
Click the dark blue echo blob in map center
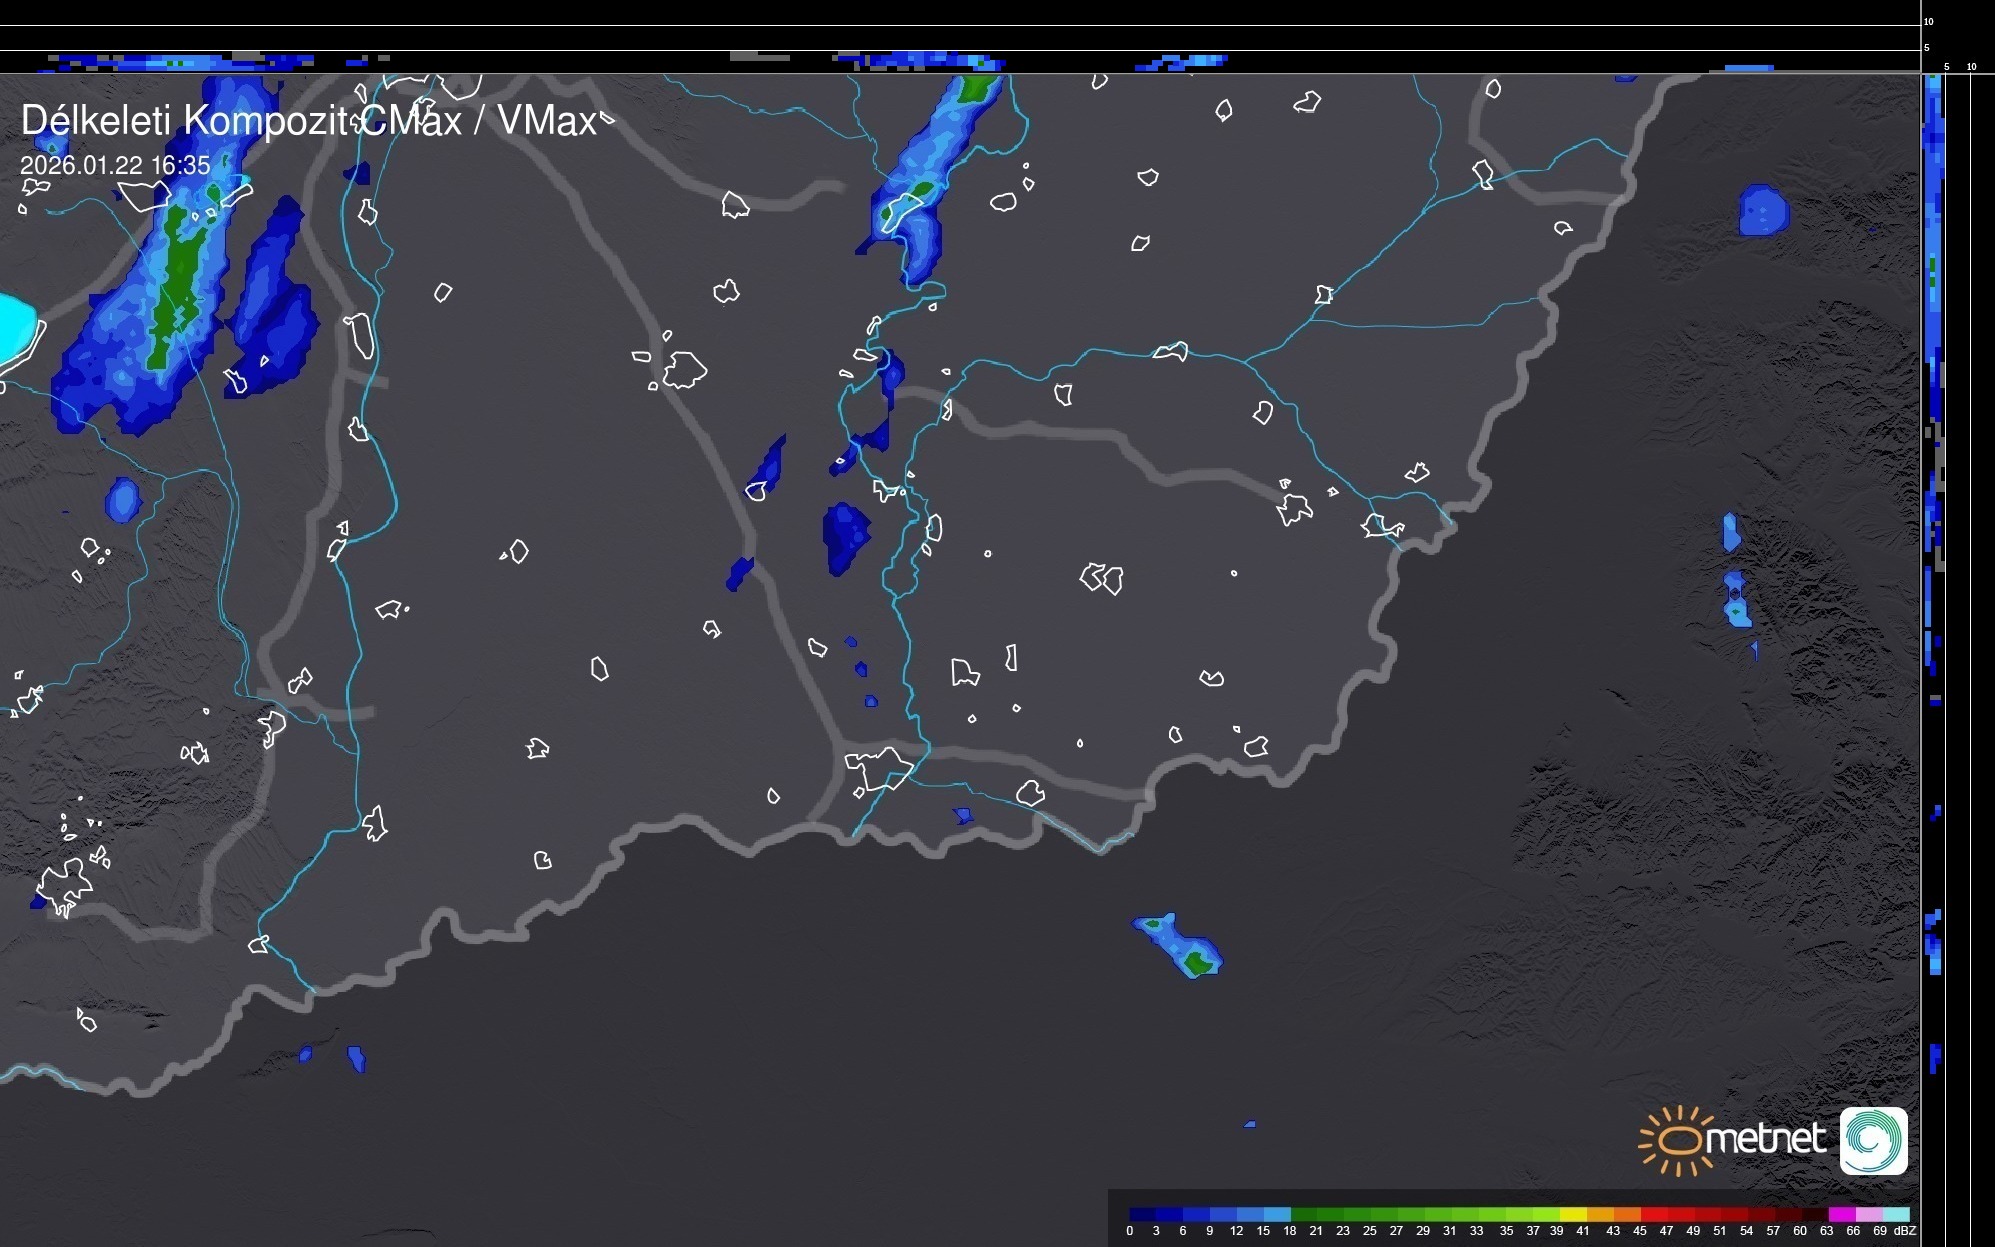(845, 536)
